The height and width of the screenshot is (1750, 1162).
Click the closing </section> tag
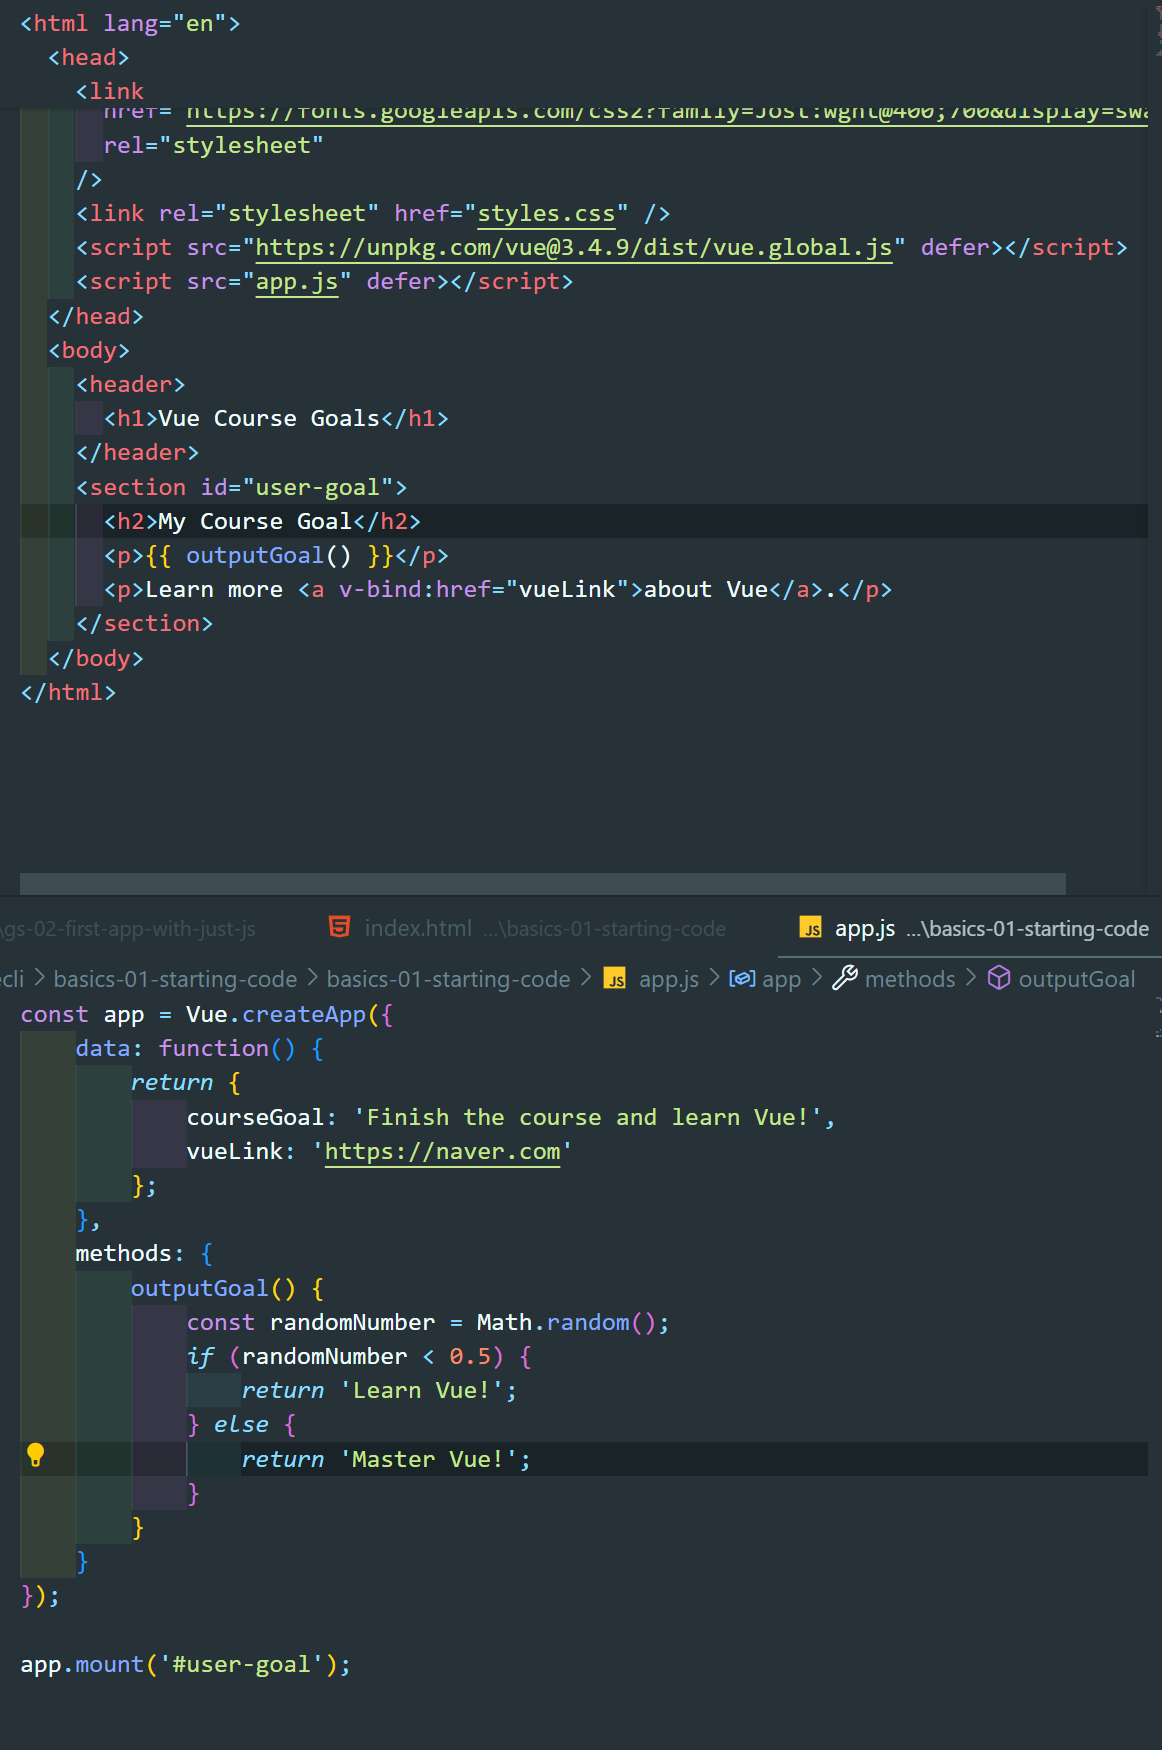[145, 624]
